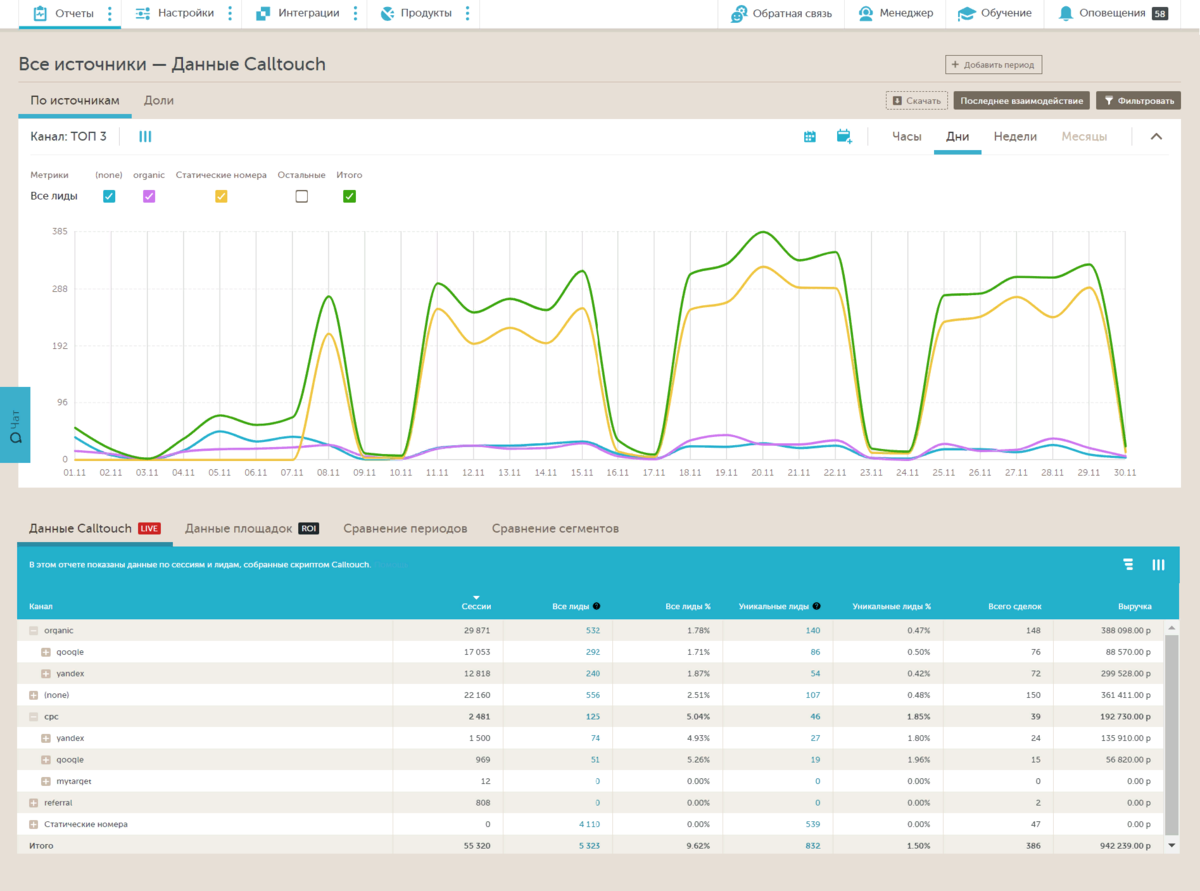Toggle the (none) series checkbox
This screenshot has height=891, width=1200.
point(109,196)
